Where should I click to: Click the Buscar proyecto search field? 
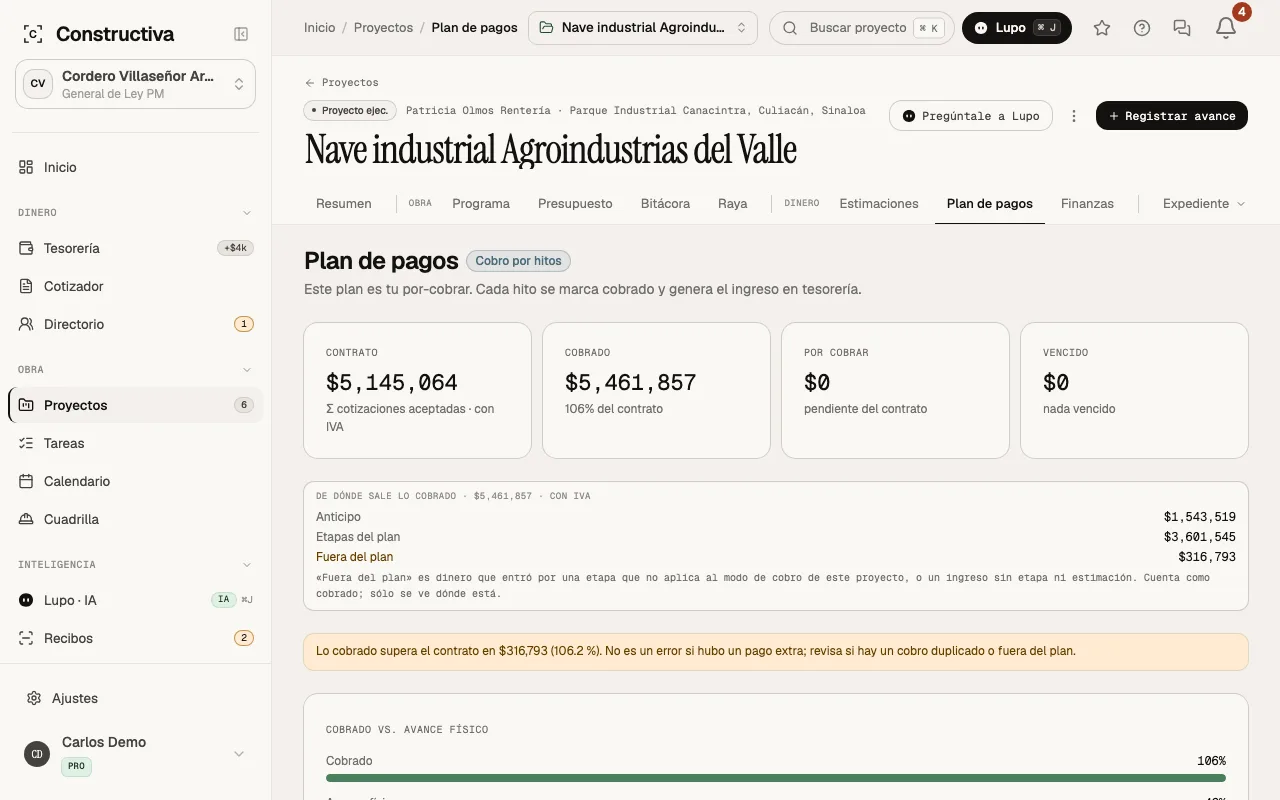click(862, 28)
